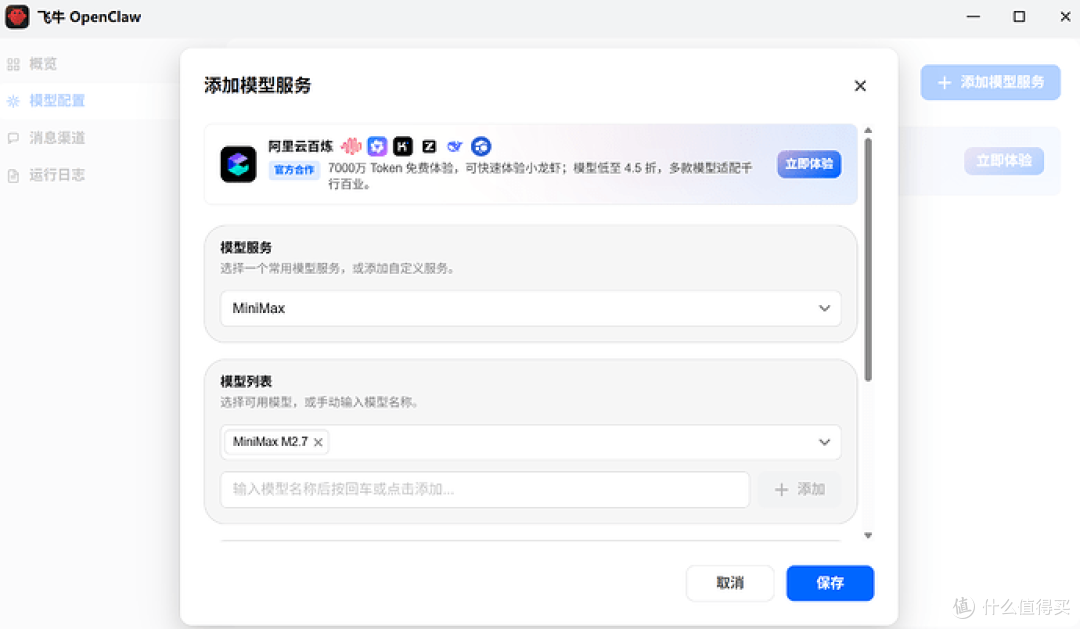The image size is (1080, 629).
Task: Close the OpenClaw window
Action: 1065,17
